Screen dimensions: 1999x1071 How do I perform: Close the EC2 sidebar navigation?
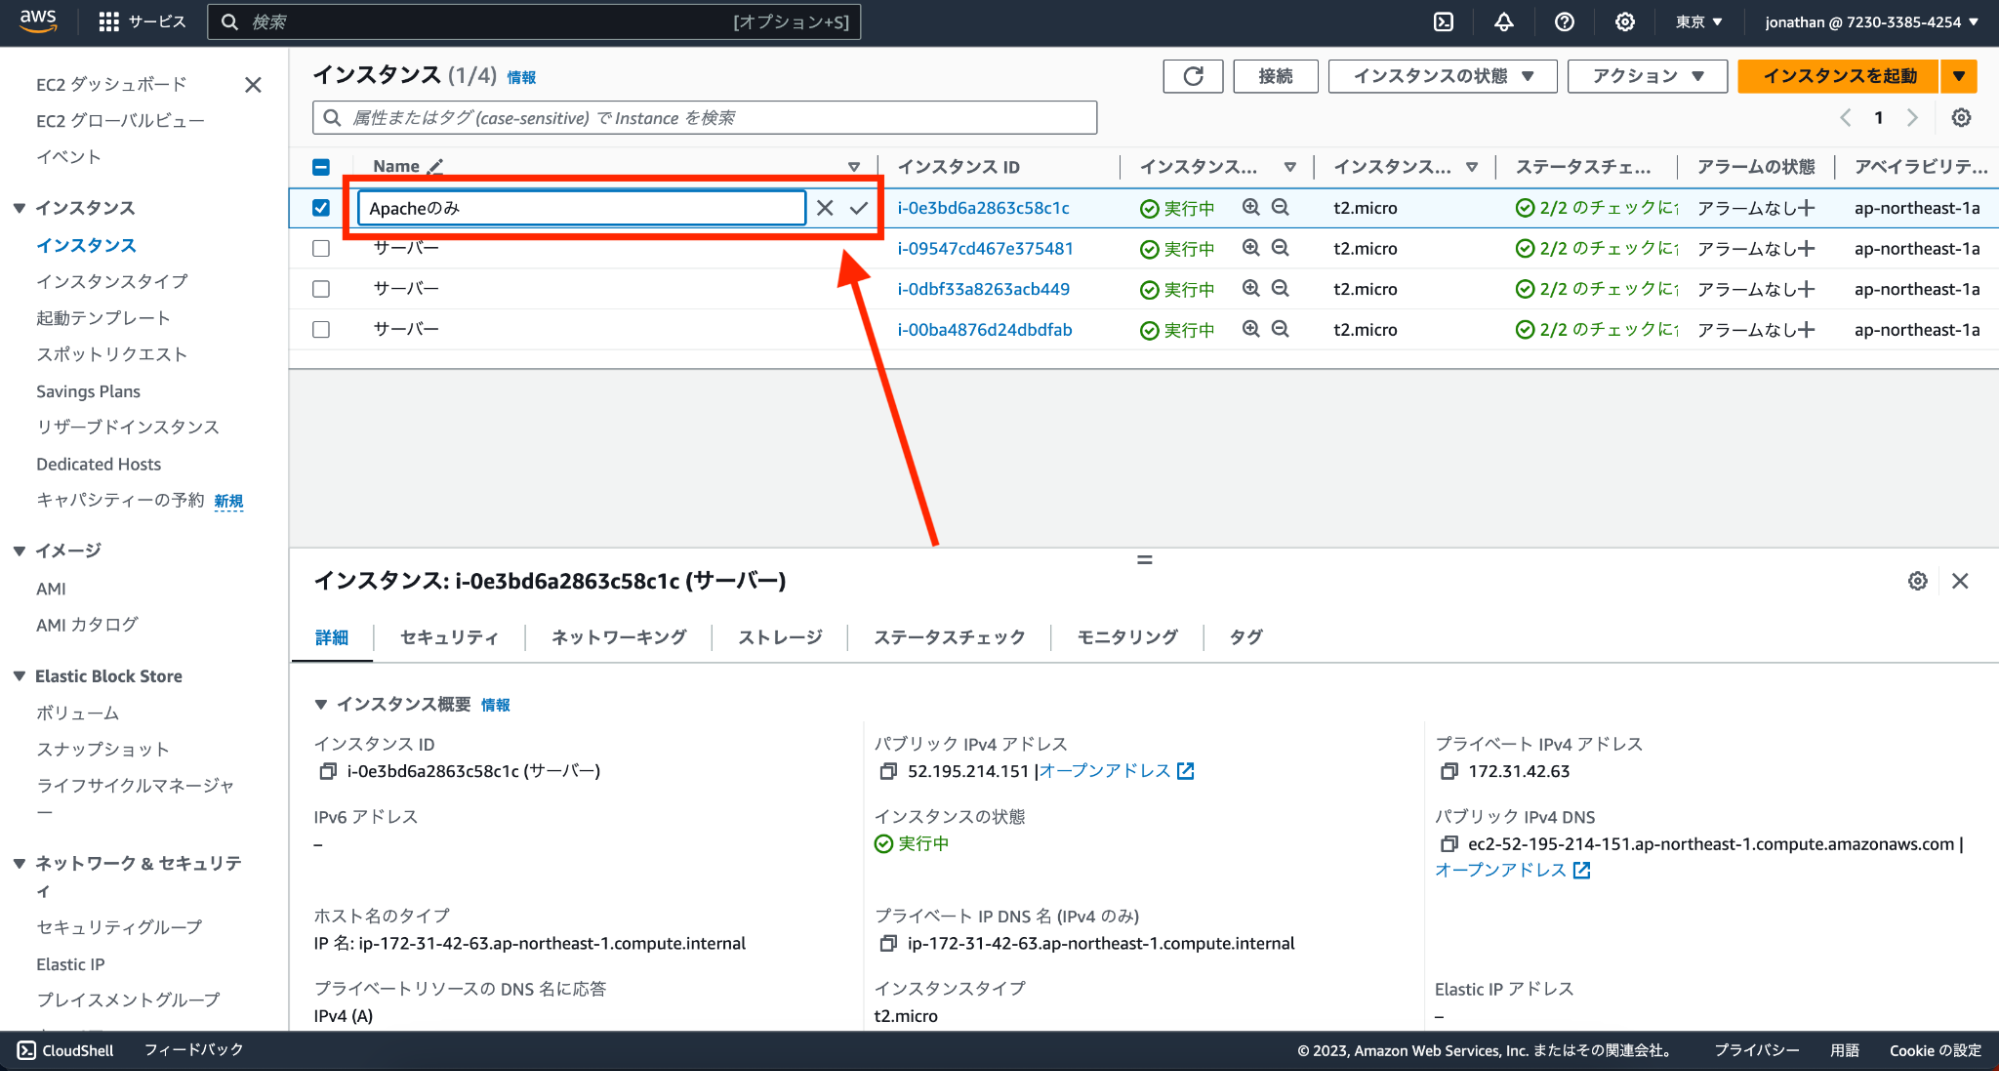point(253,85)
